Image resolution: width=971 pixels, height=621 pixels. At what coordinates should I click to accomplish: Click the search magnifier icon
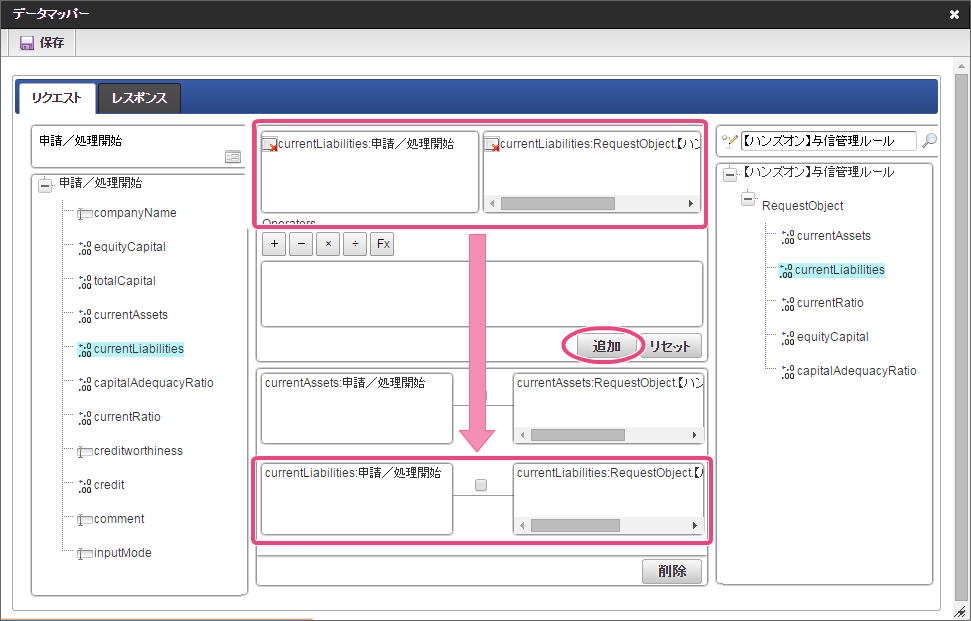(x=929, y=141)
